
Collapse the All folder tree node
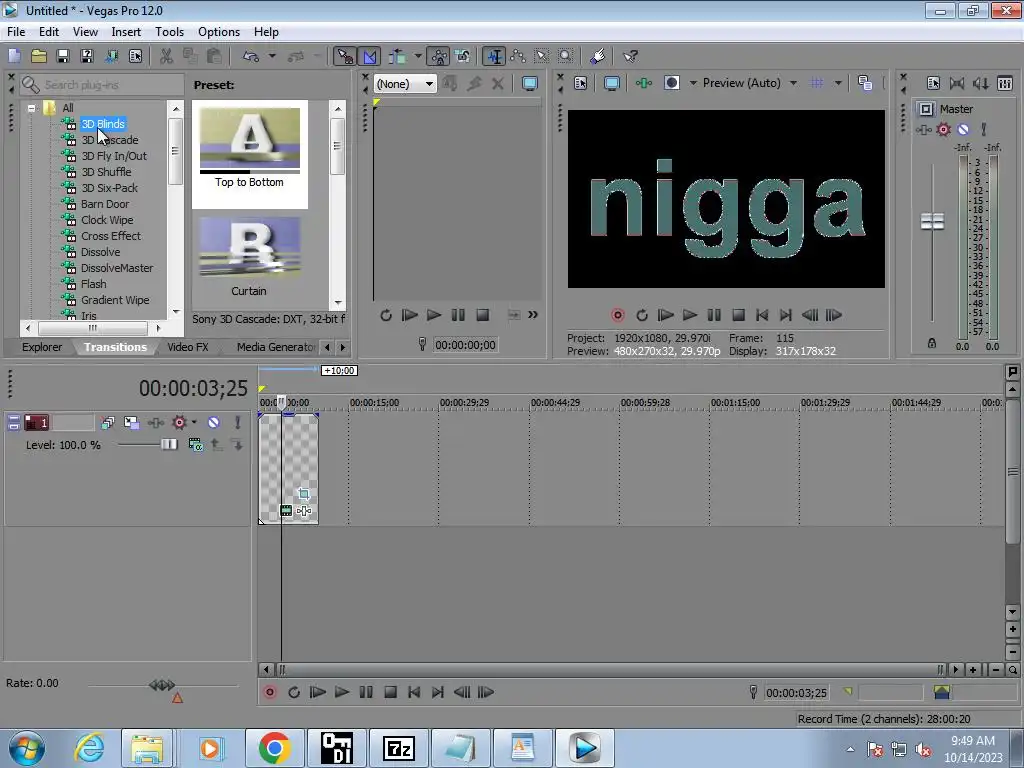(x=31, y=108)
